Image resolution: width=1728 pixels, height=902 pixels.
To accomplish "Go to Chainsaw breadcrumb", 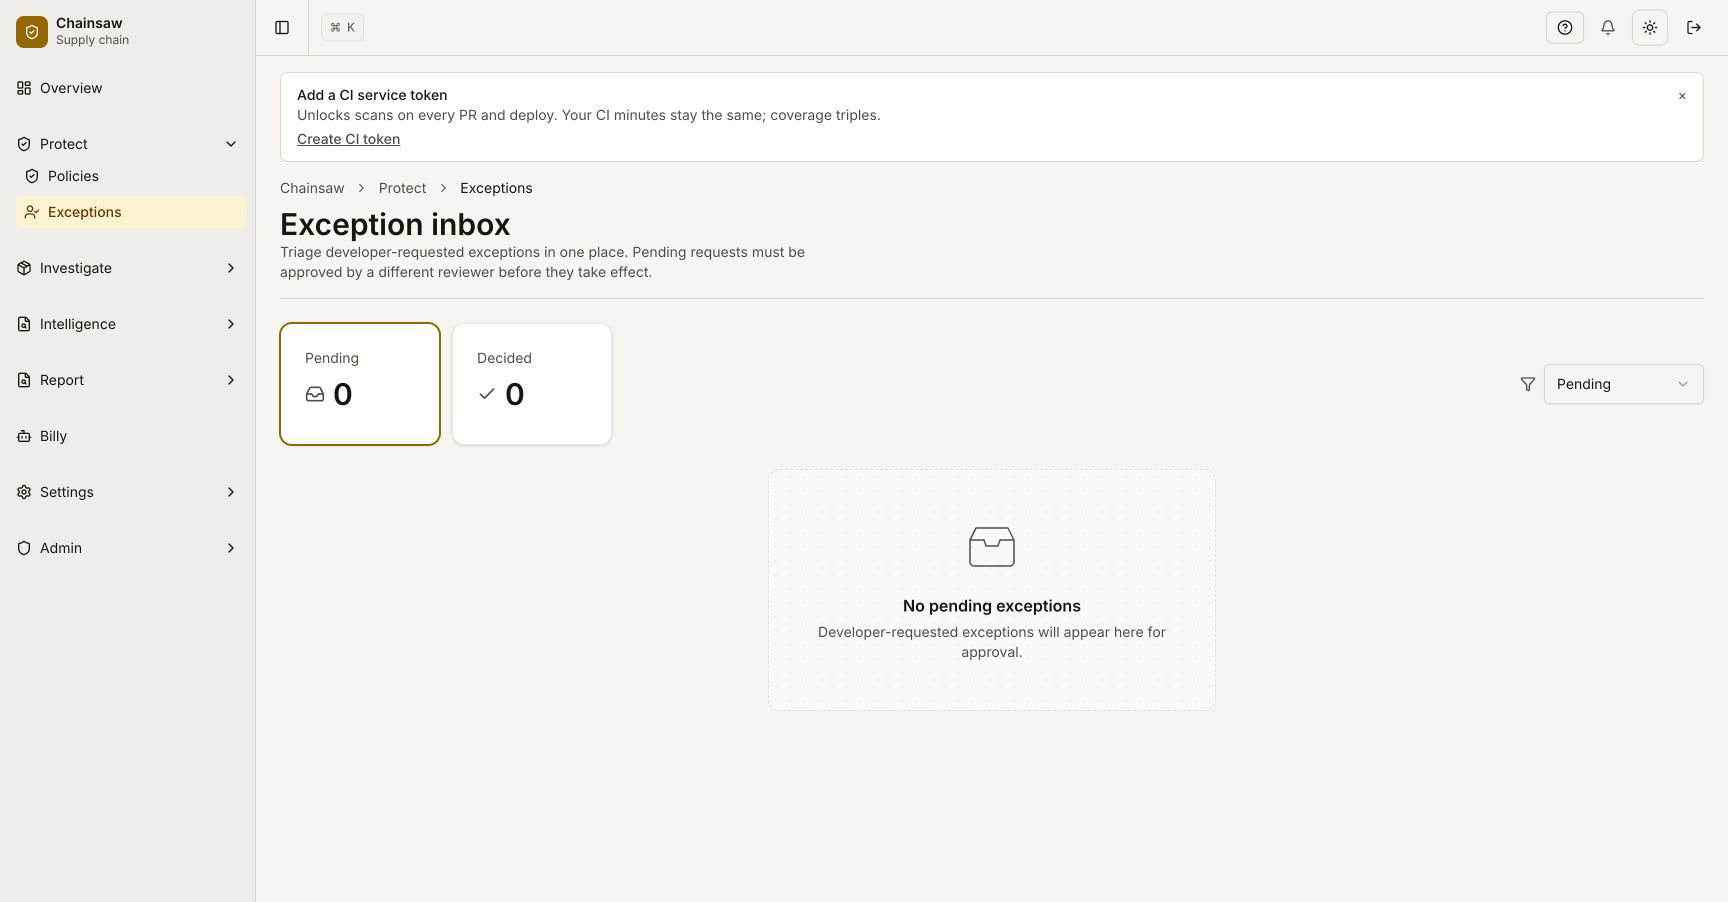I will (x=312, y=188).
